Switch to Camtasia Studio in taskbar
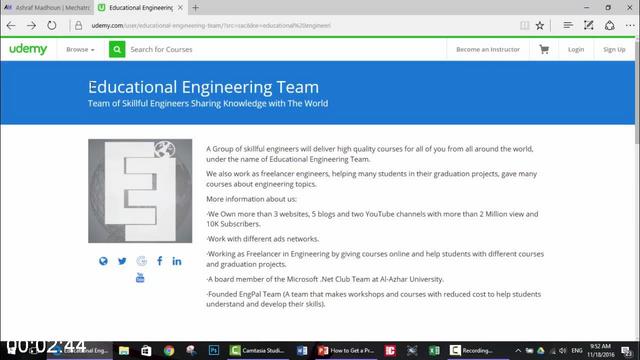Screen dimensions: 640x360 tap(257, 350)
